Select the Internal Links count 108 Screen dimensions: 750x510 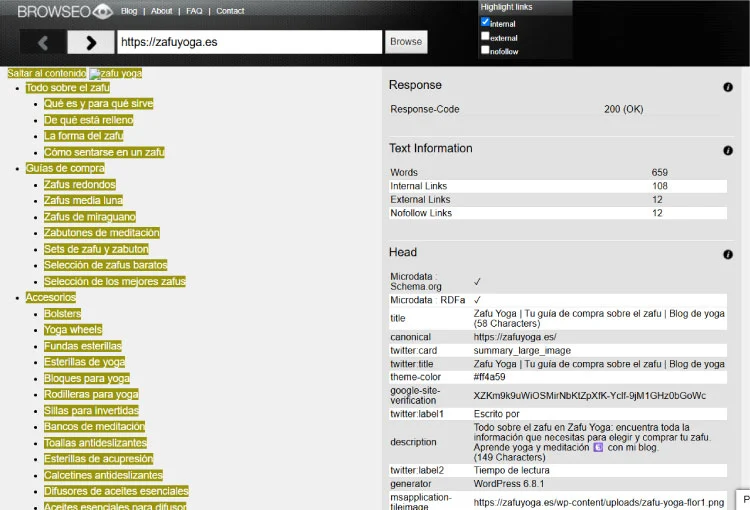pyautogui.click(x=660, y=186)
